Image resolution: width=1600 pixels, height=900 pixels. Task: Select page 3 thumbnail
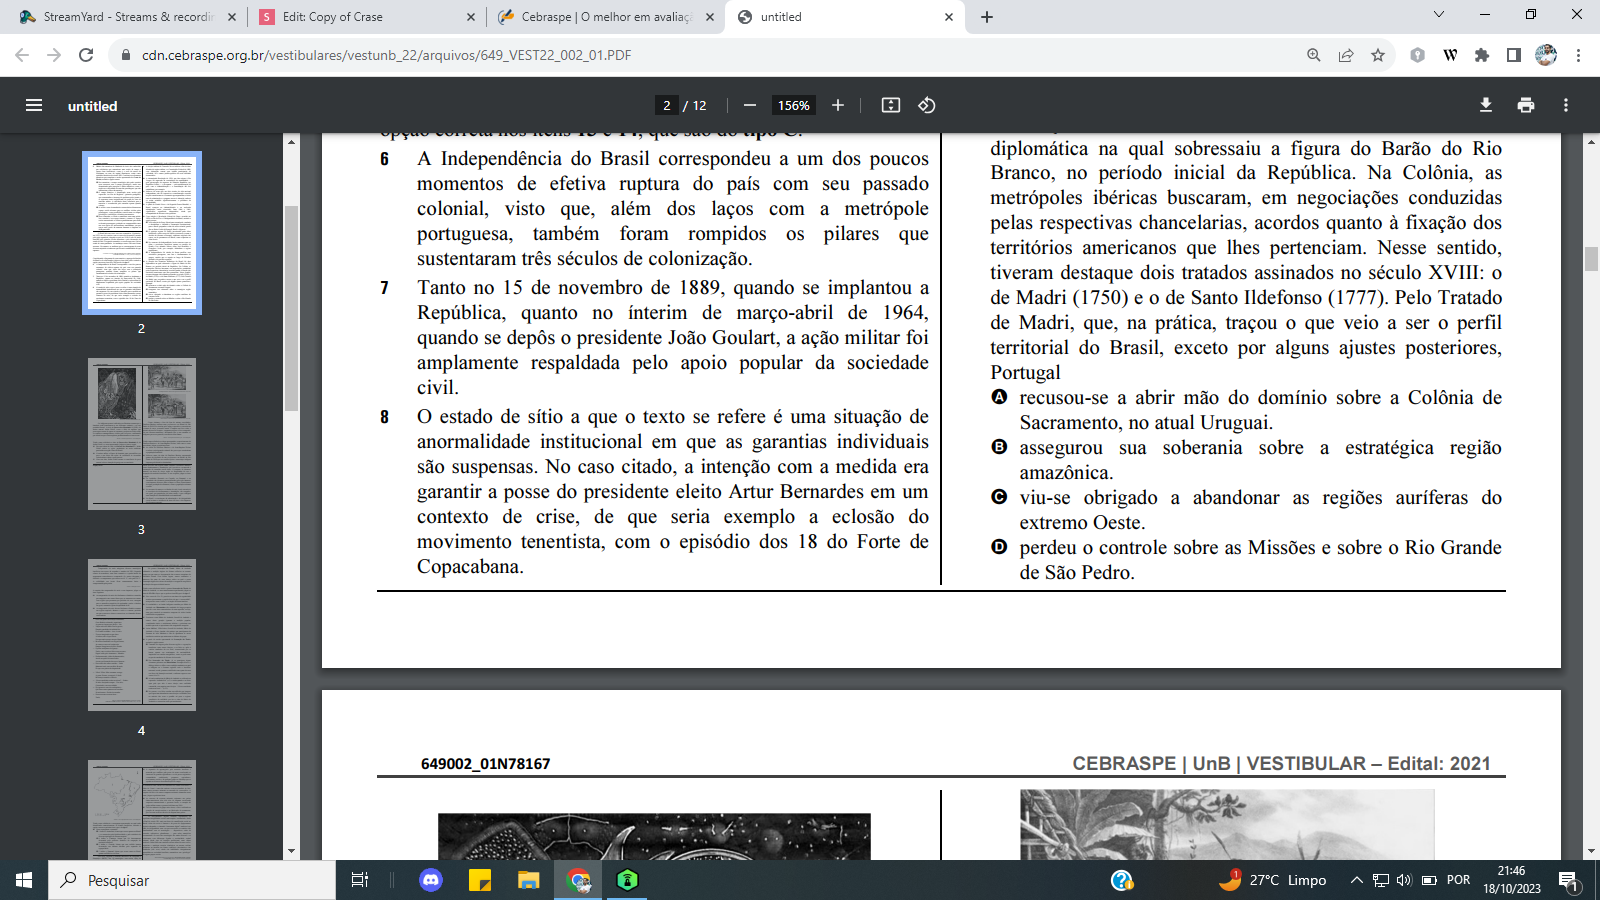point(142,434)
